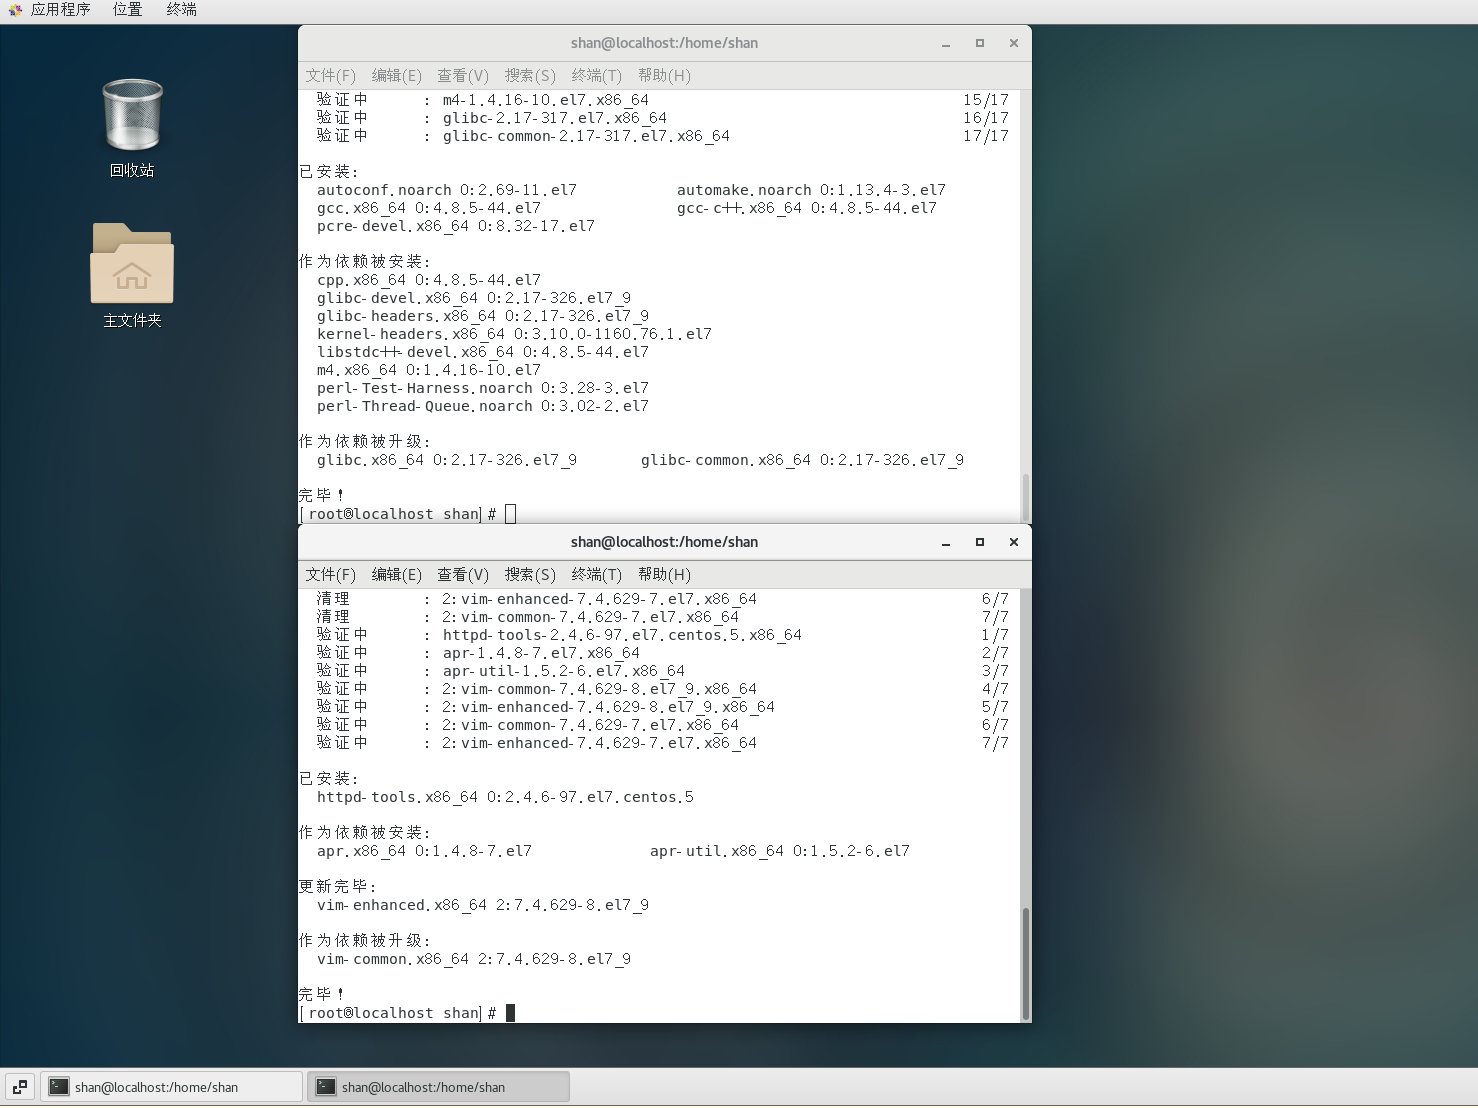Click 已安装: heading in lower terminal
The image size is (1478, 1108).
coord(329,779)
